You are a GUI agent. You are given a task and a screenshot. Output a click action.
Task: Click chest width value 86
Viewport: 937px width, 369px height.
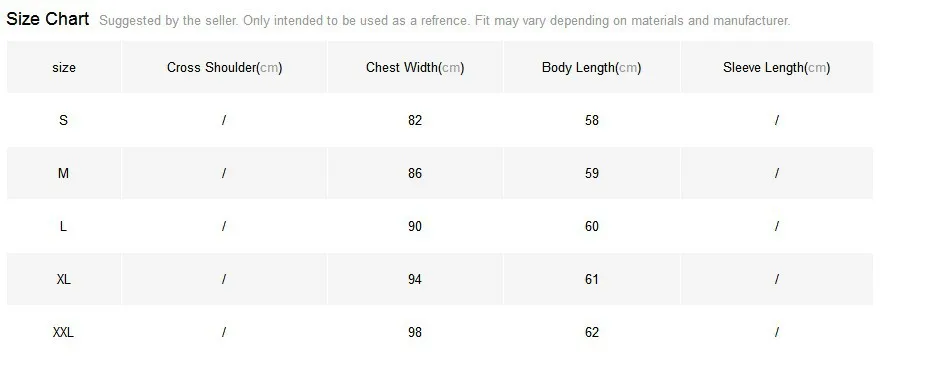pos(415,173)
